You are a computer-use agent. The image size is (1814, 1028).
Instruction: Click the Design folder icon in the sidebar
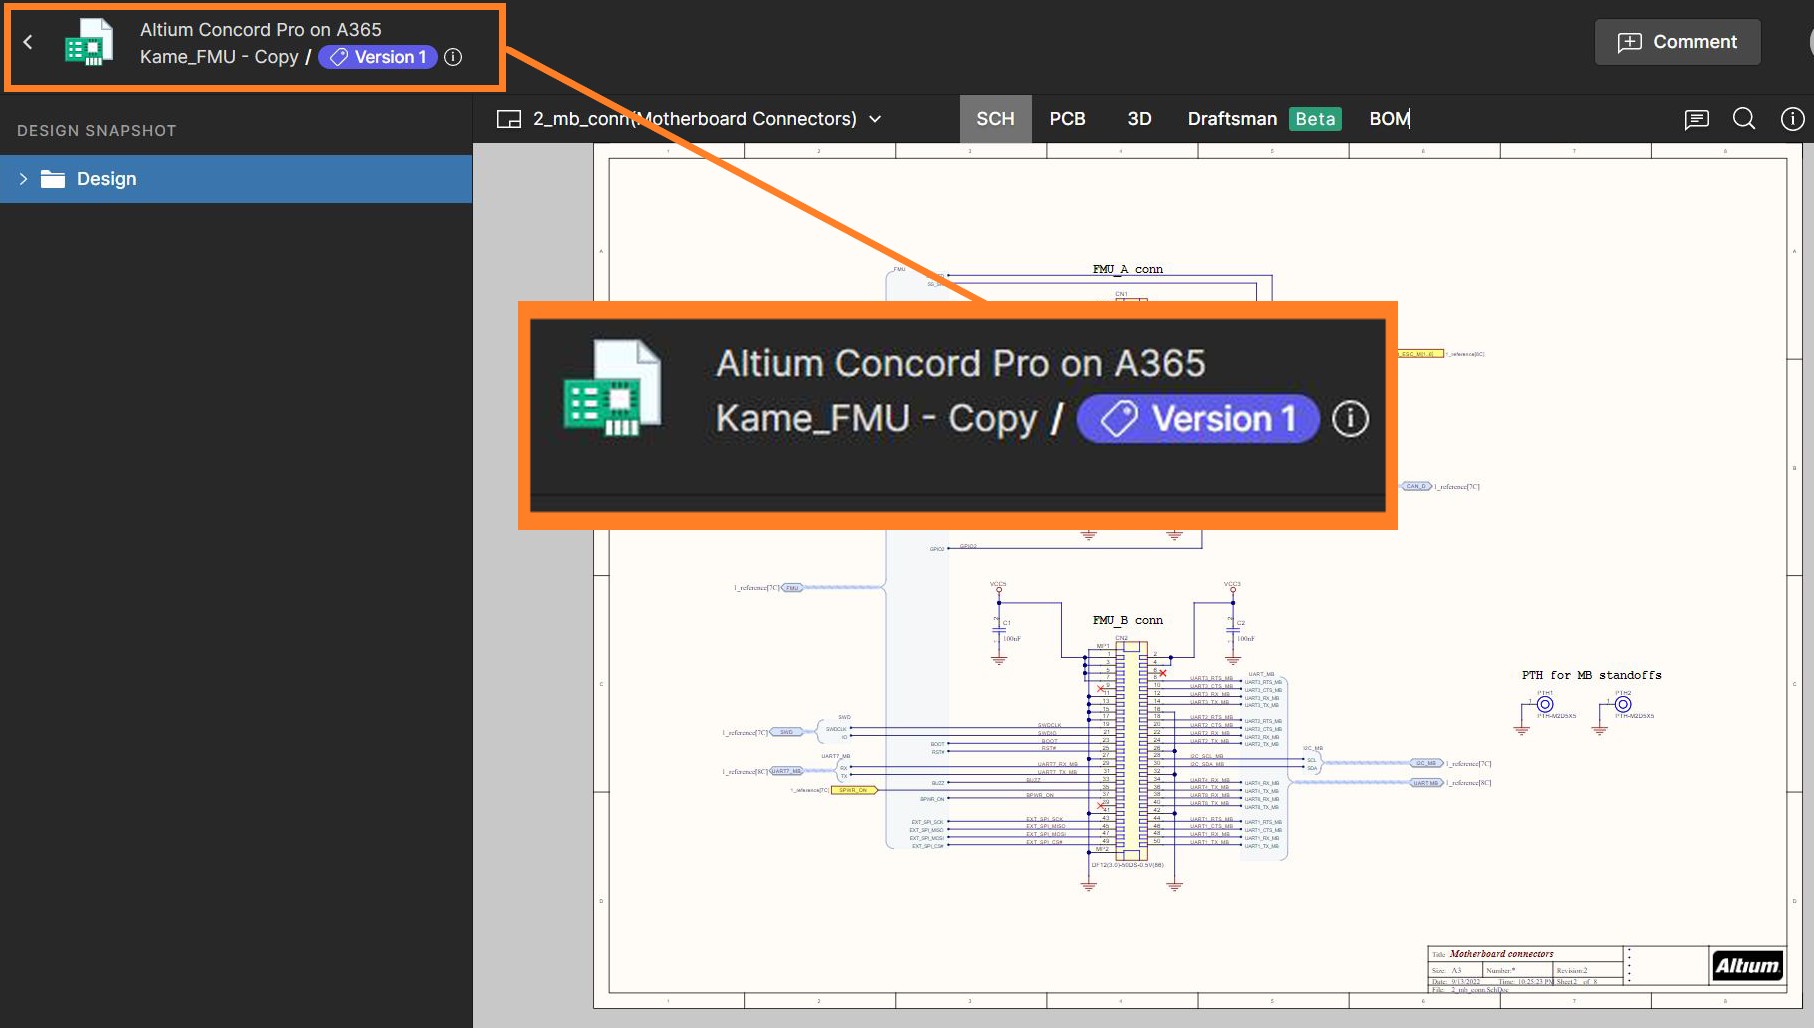(54, 178)
